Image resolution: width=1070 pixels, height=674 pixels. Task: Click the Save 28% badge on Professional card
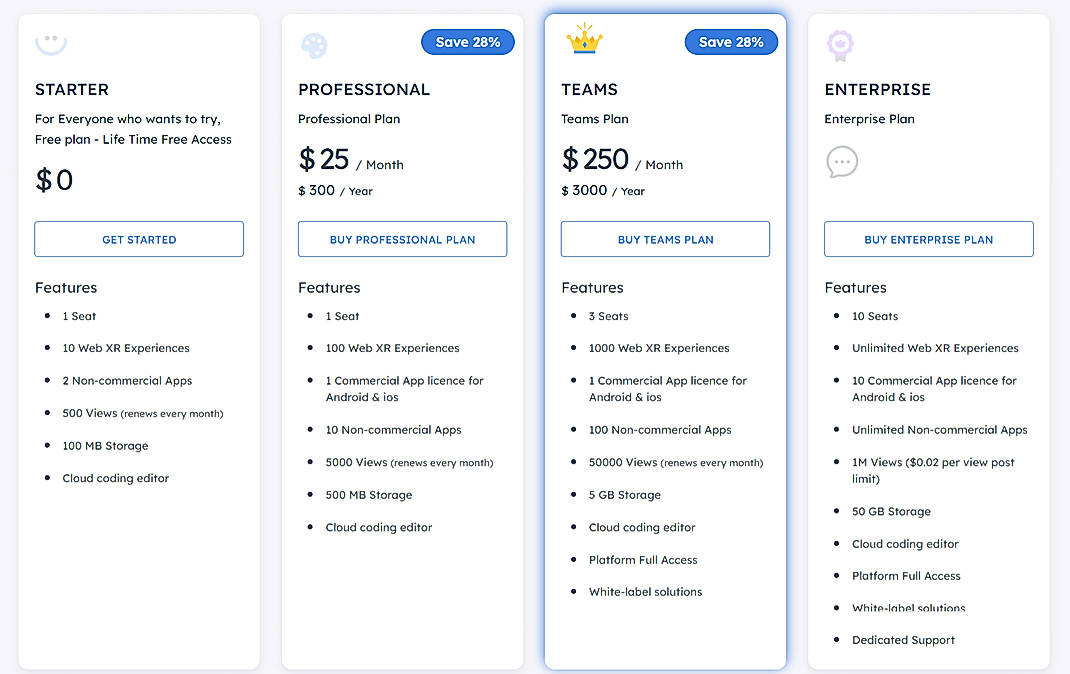coord(467,41)
